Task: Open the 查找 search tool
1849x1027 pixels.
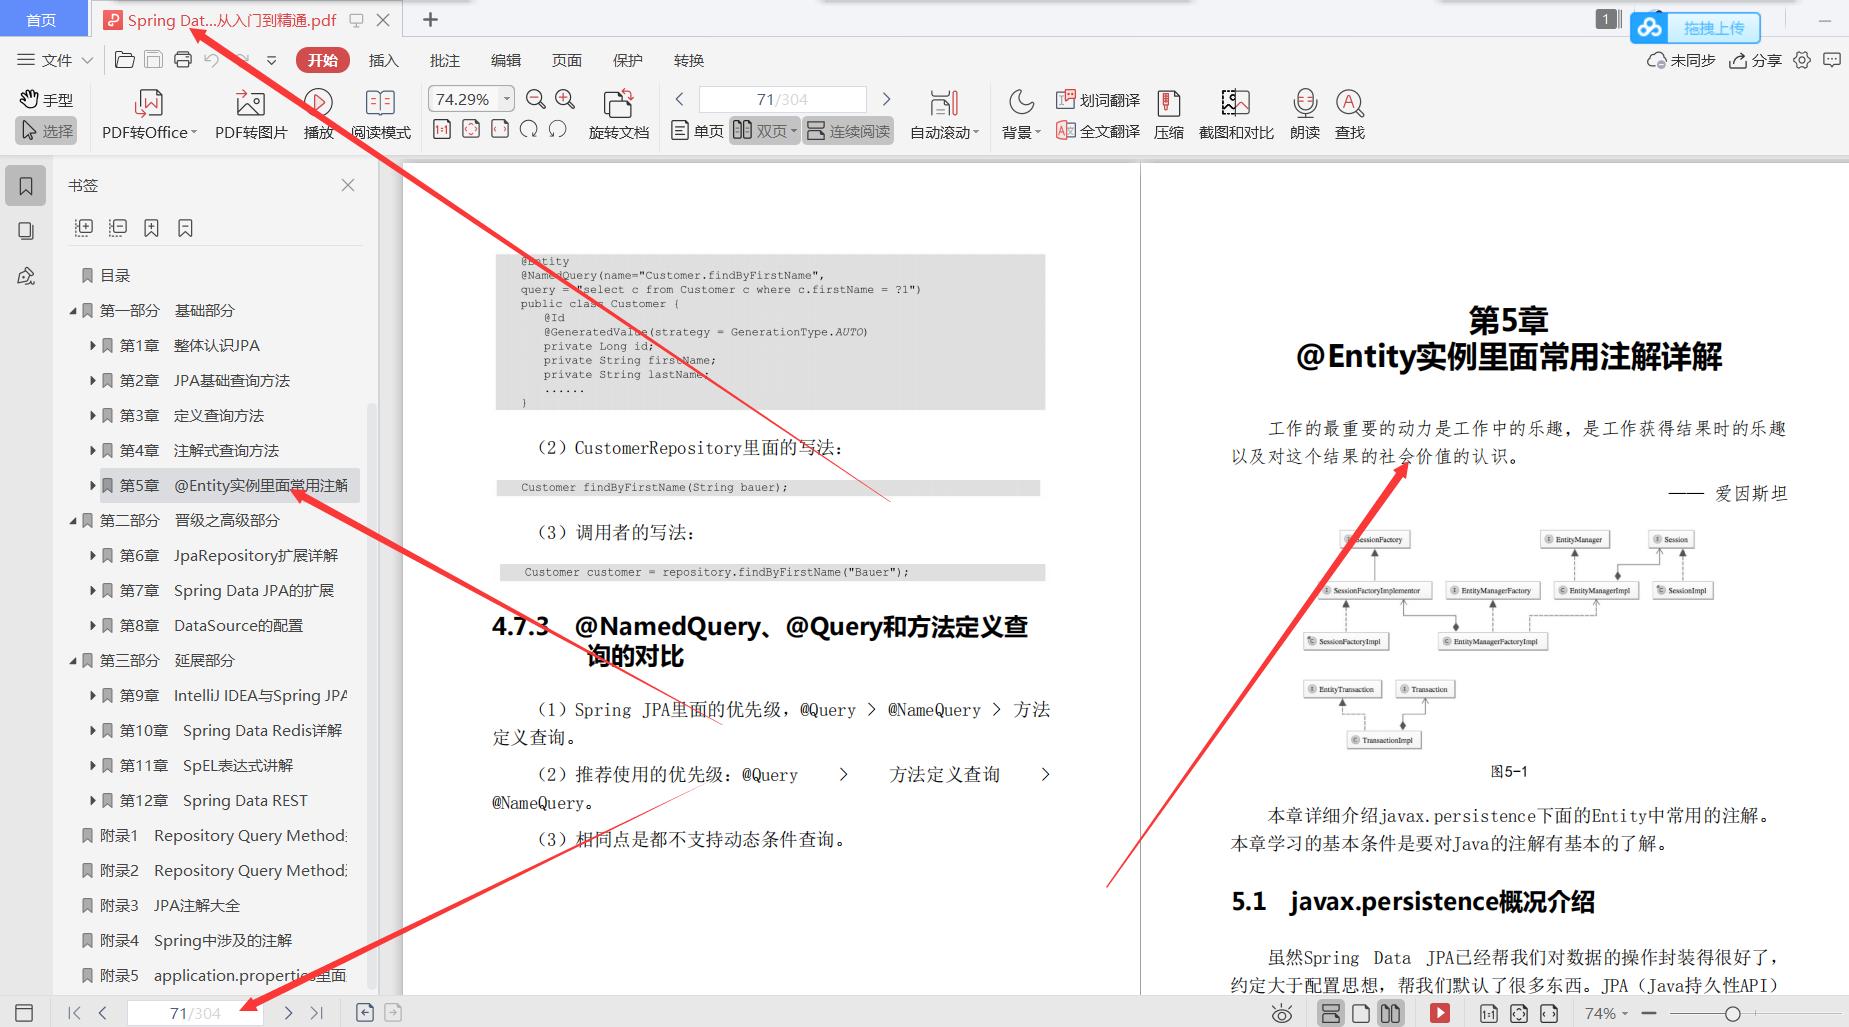Action: click(x=1349, y=104)
